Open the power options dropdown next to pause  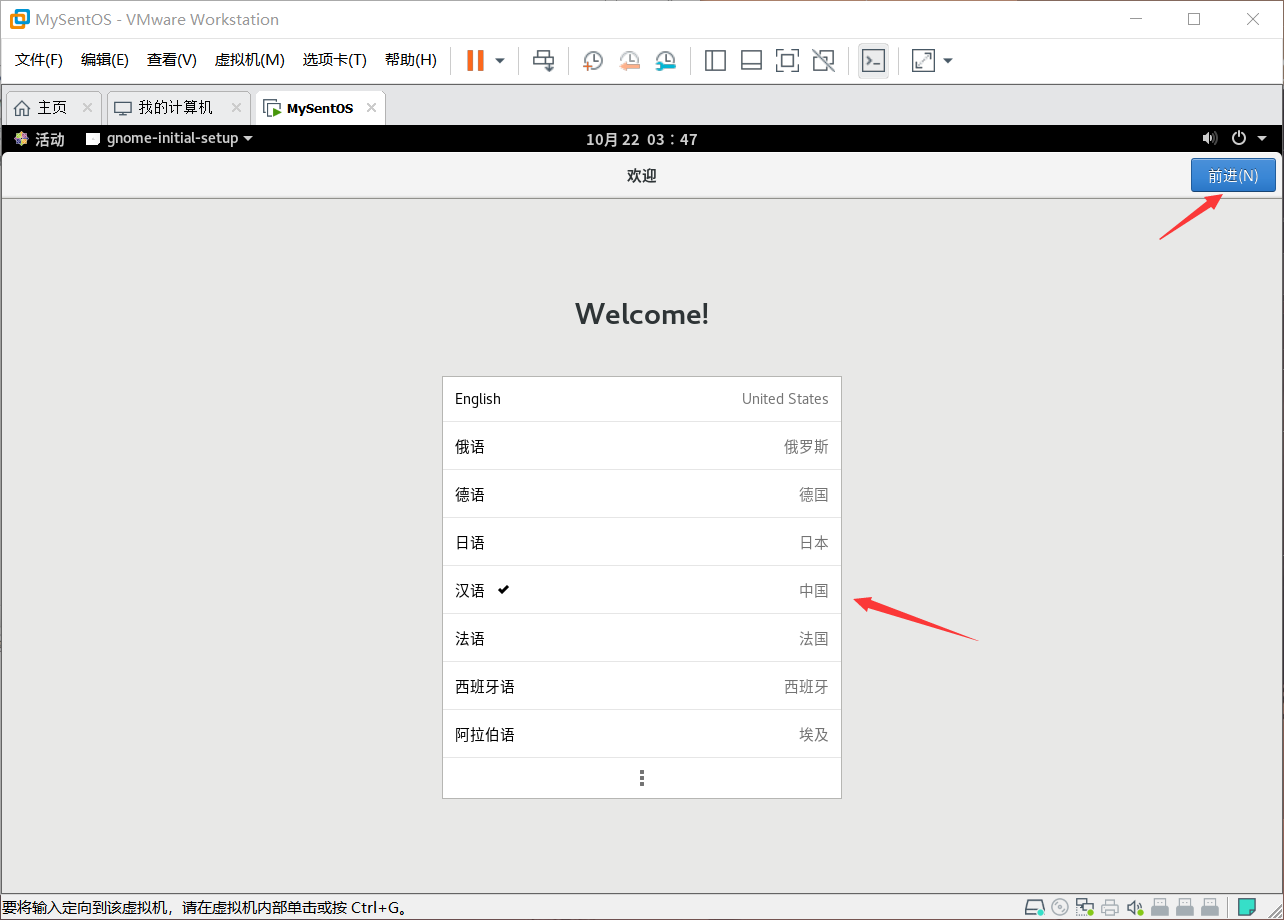tap(500, 61)
